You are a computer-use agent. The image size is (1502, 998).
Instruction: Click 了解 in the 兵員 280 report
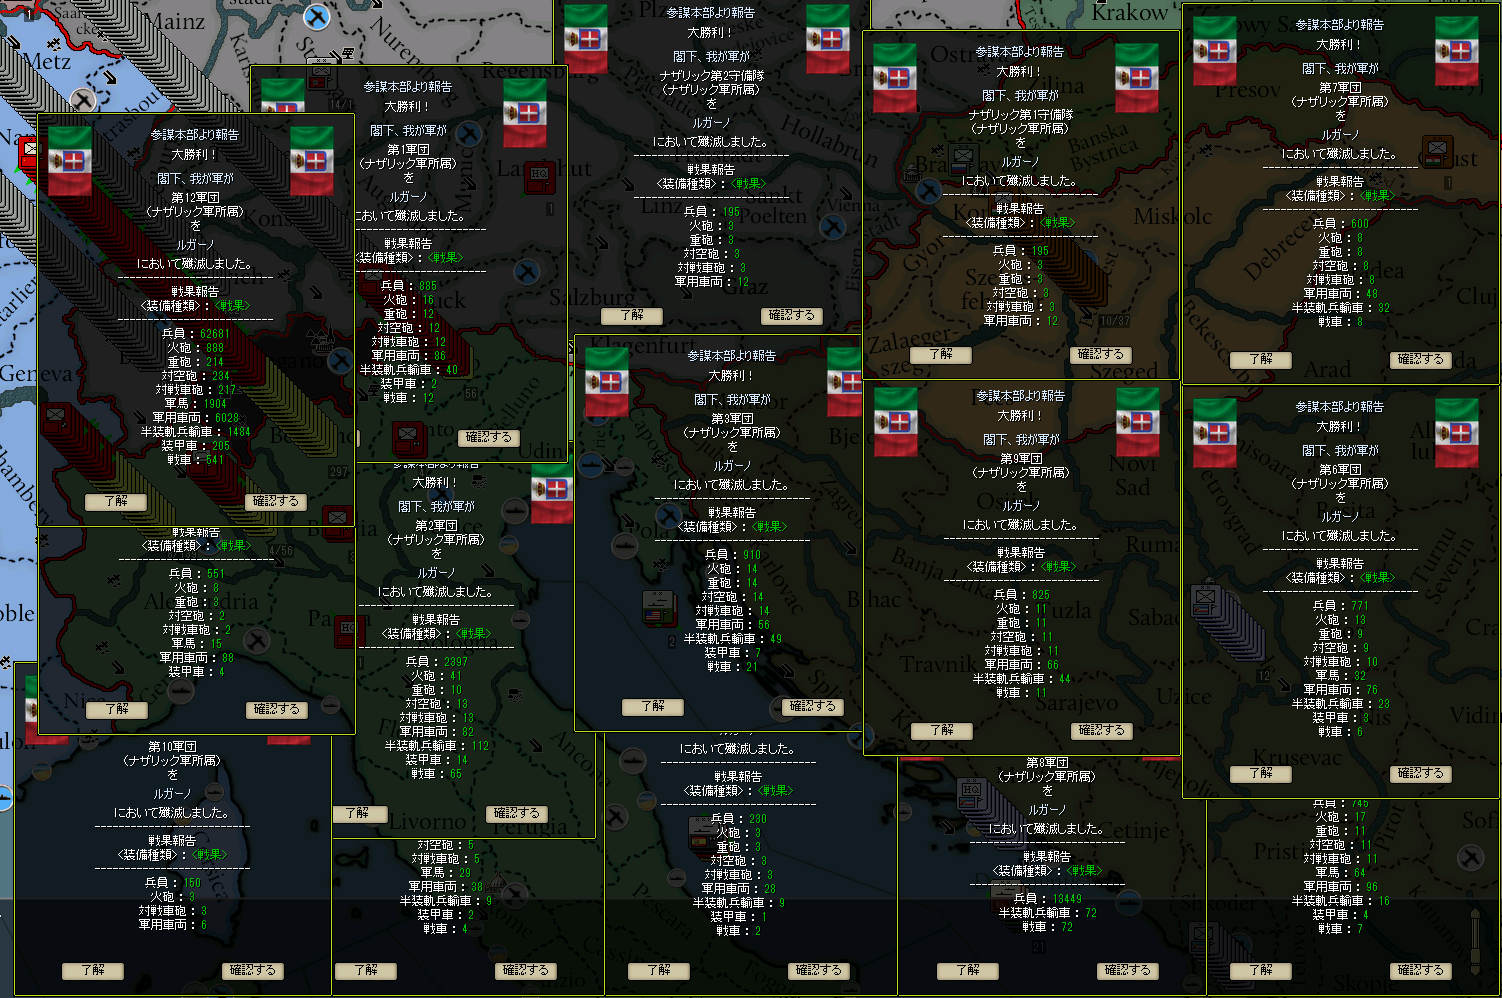[x=659, y=970]
